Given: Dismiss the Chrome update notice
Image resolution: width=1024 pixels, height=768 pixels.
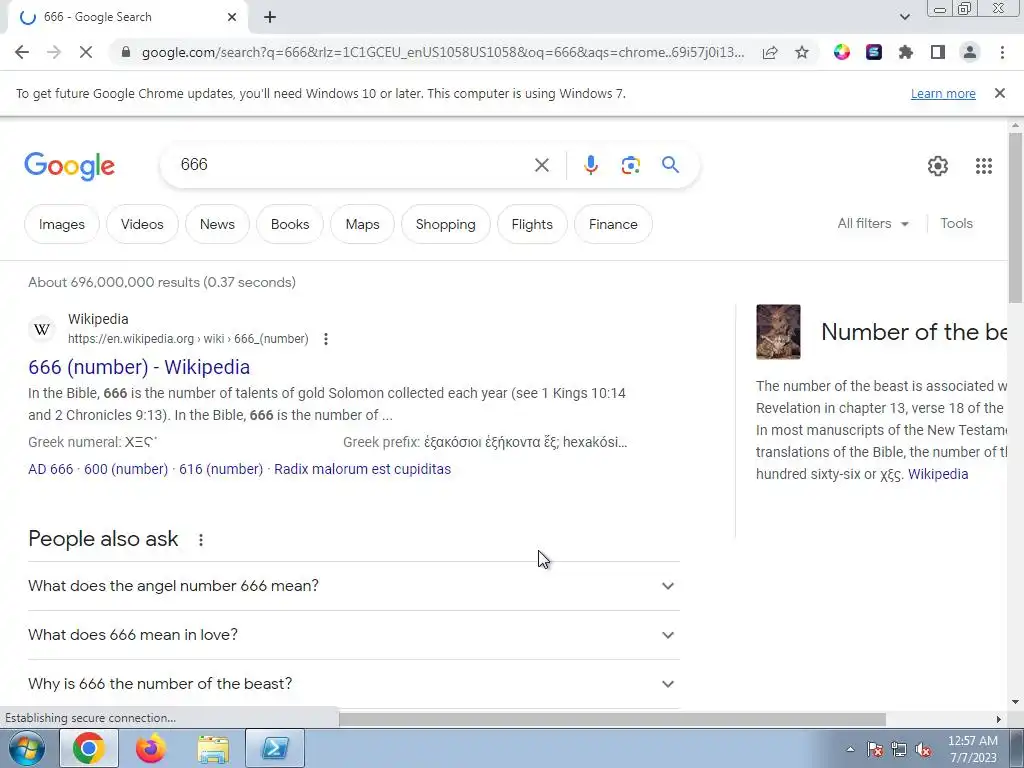Looking at the screenshot, I should pyautogui.click(x=999, y=93).
